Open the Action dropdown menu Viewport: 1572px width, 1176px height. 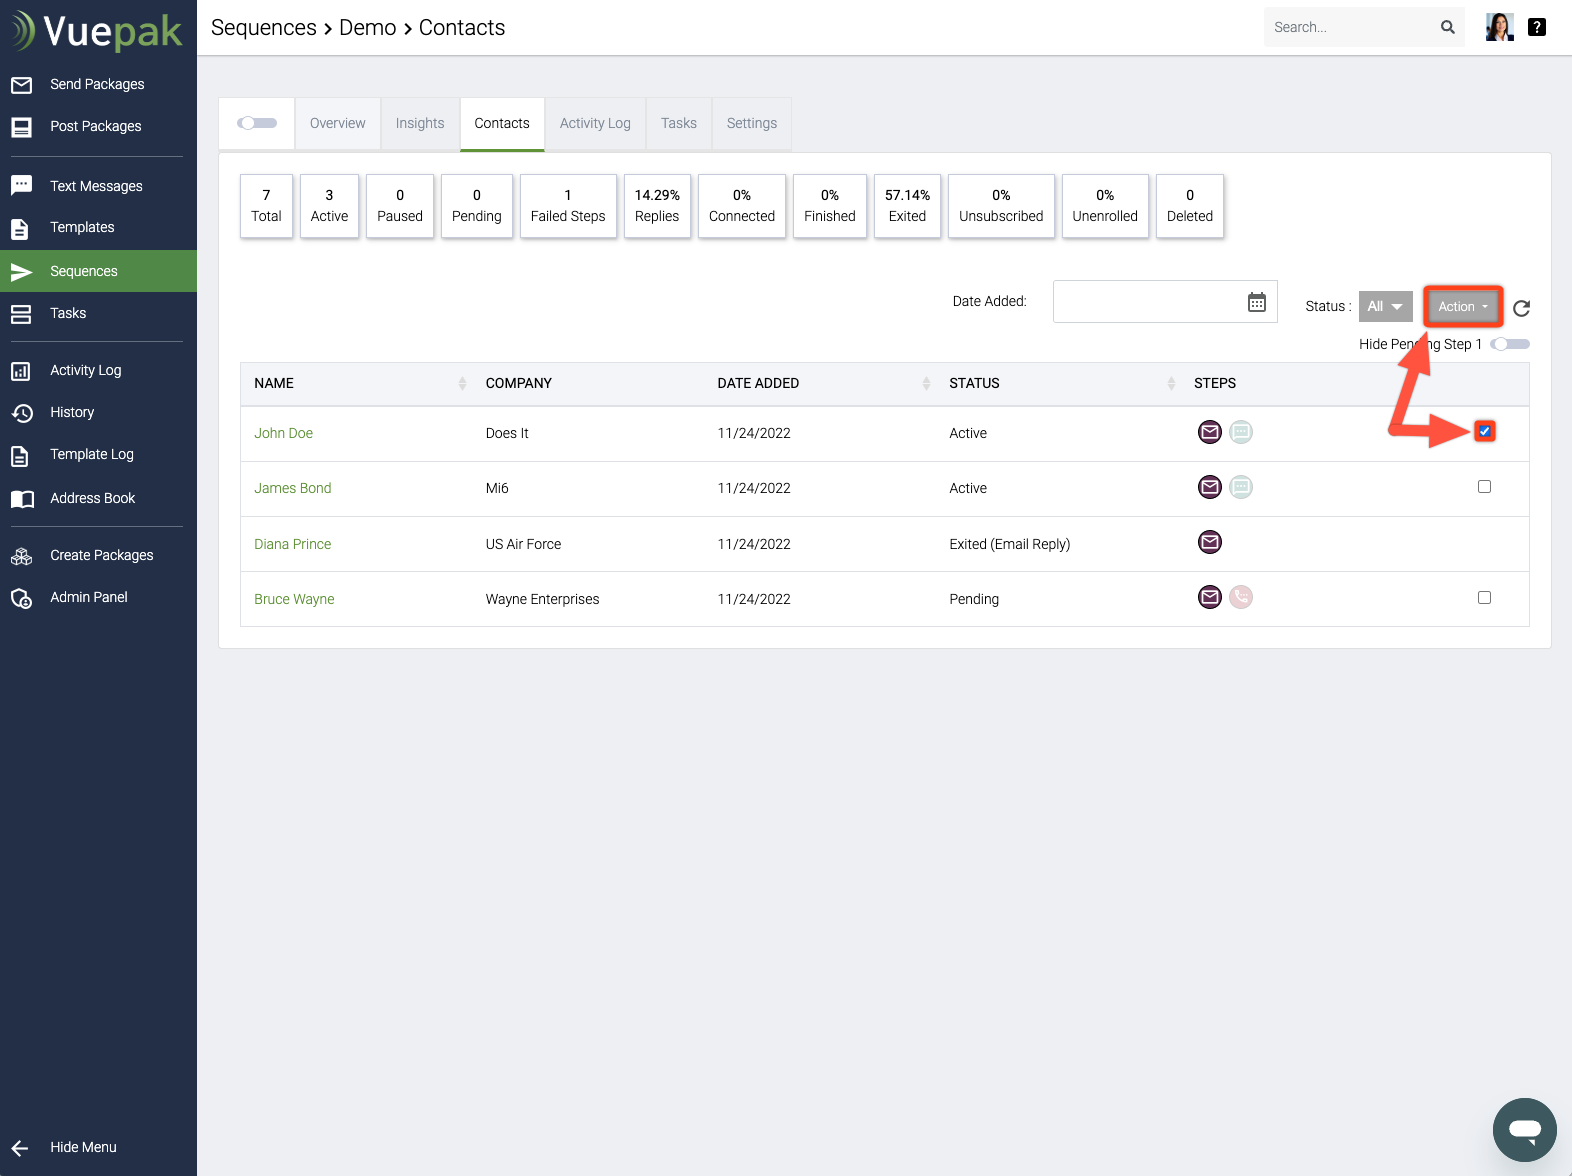[x=1463, y=306]
